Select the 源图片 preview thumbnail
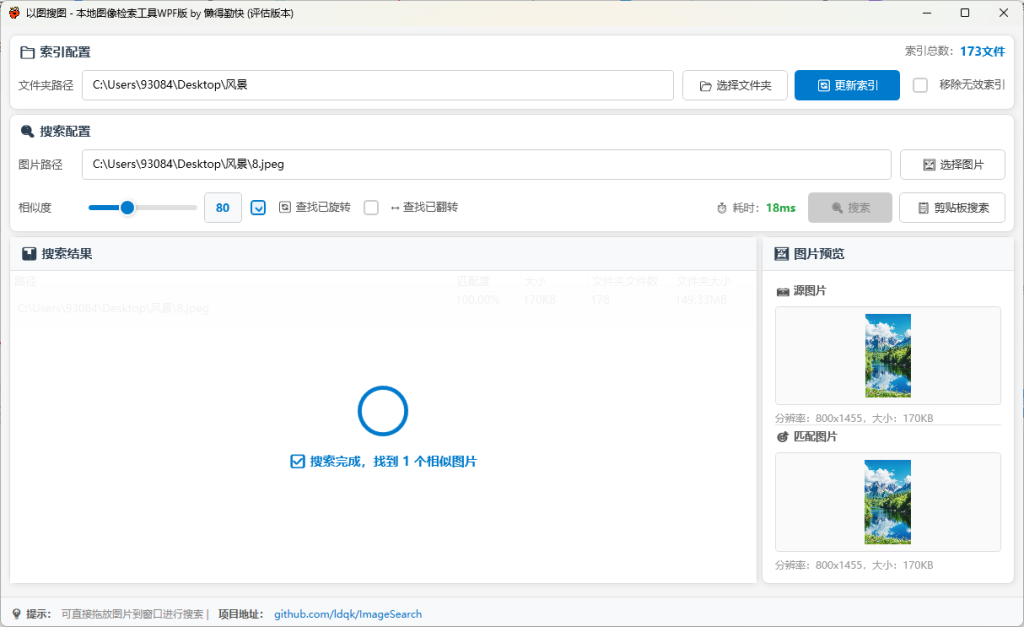Viewport: 1024px width, 627px height. click(887, 355)
